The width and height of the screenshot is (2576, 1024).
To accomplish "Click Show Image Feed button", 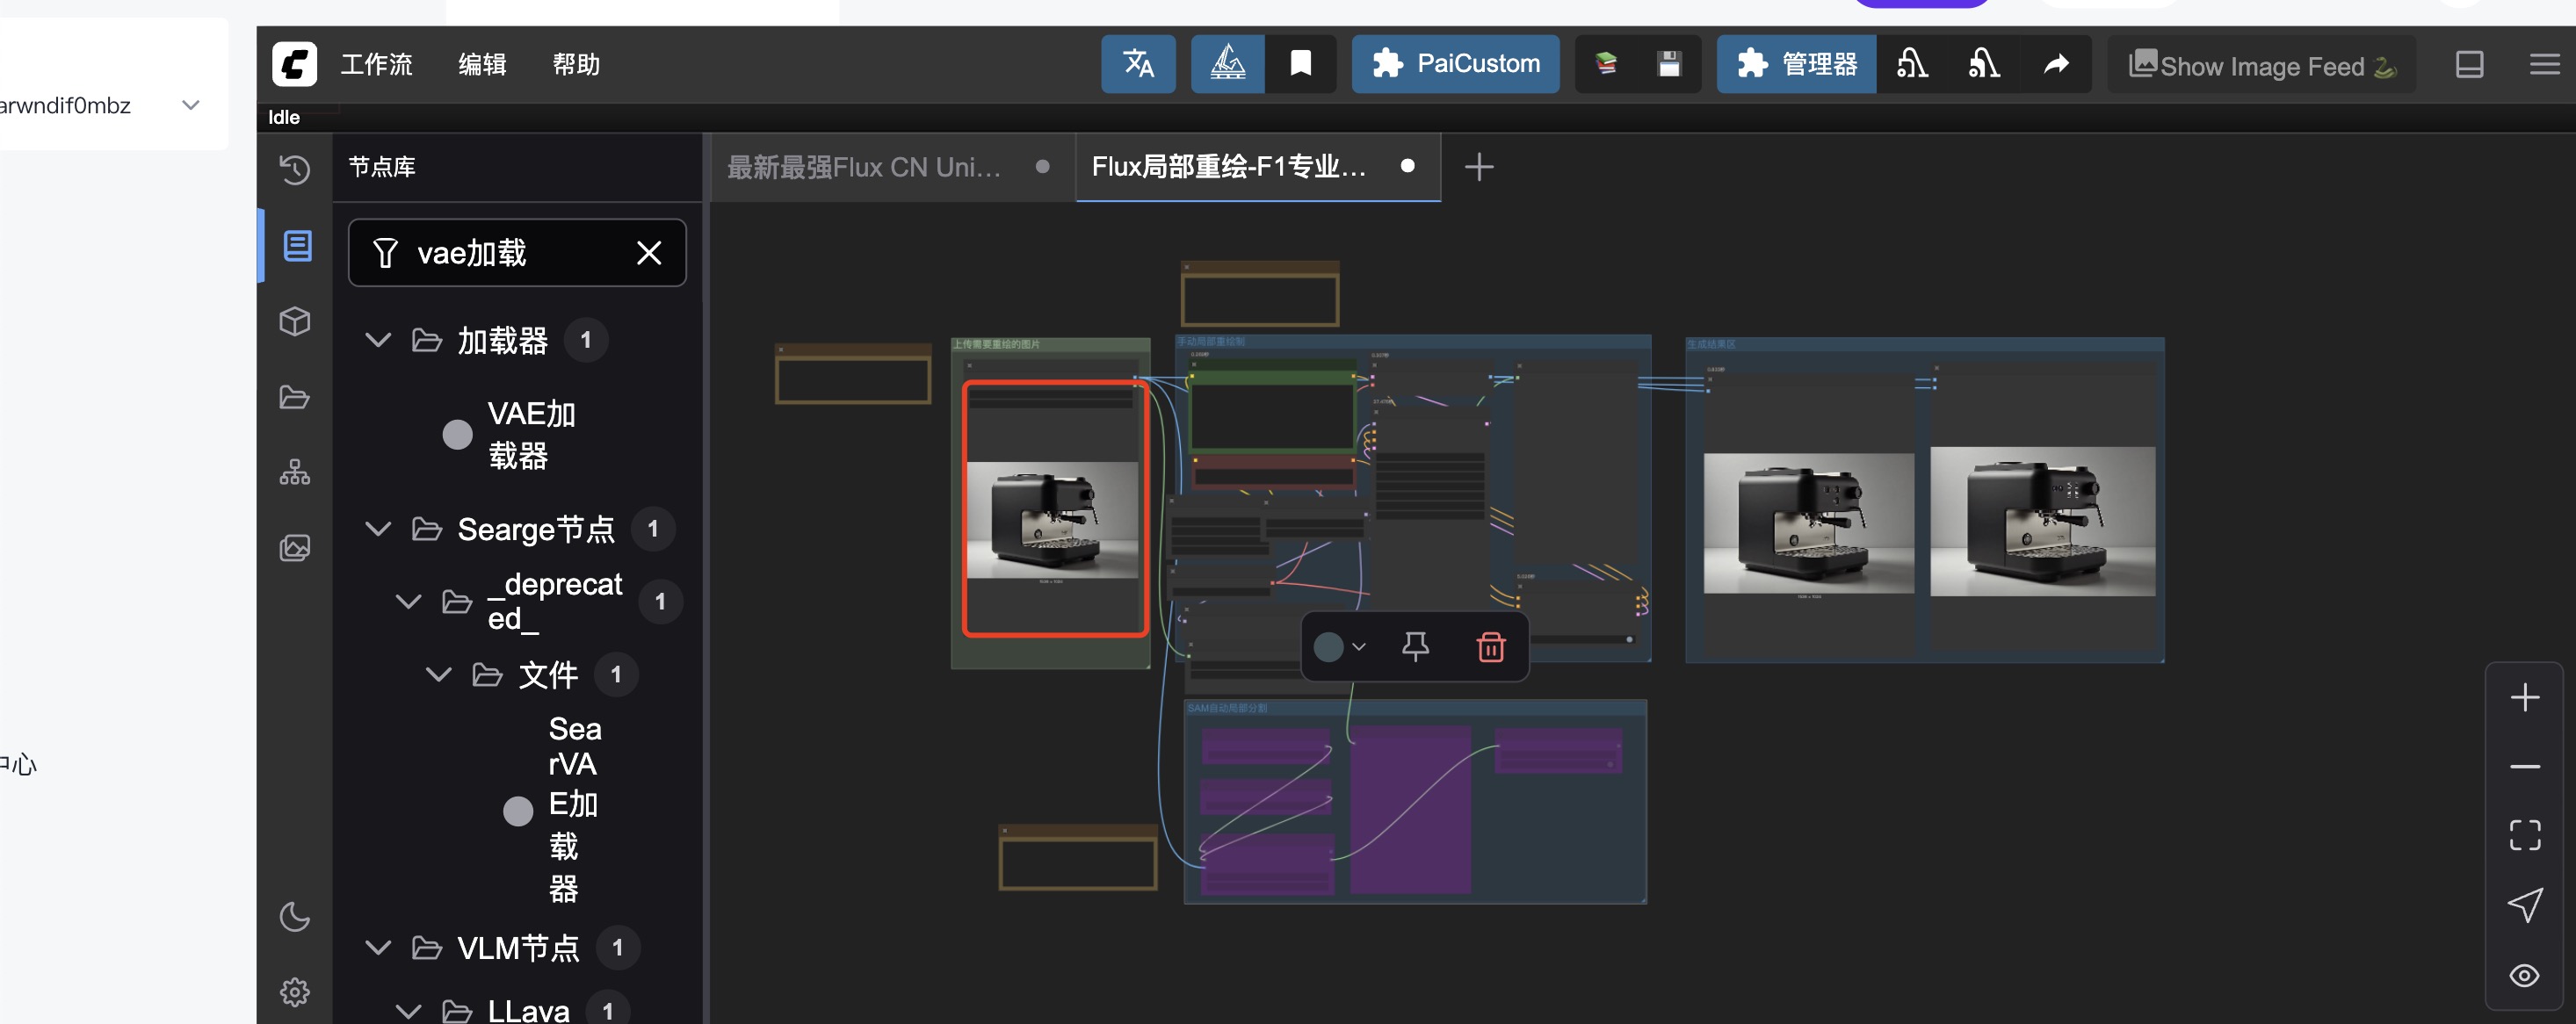I will (x=2261, y=66).
